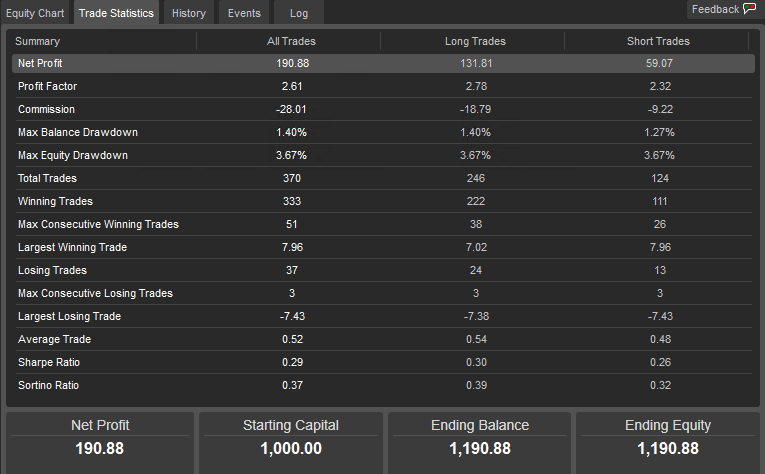Viewport: 765px width, 474px height.
Task: Select the Net Profit row label
Action: pyautogui.click(x=40, y=63)
